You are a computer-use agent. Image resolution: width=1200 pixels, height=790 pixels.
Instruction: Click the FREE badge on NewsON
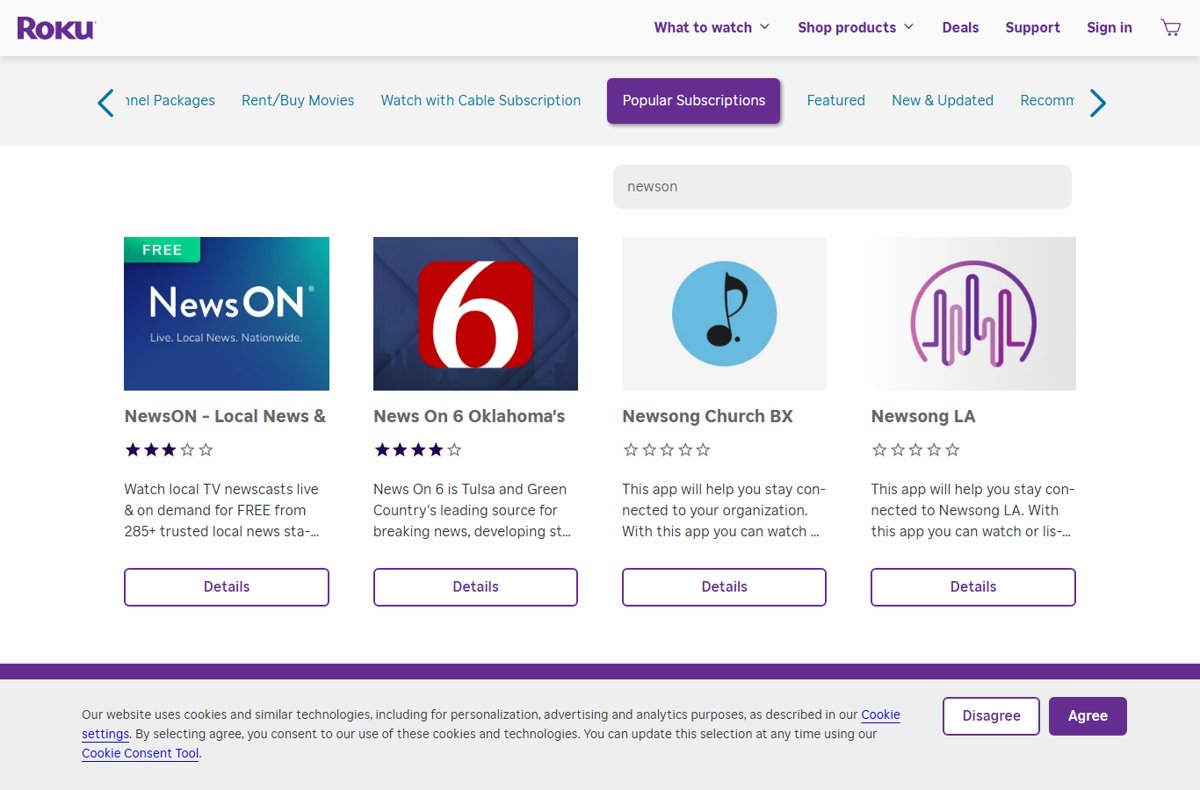162,250
